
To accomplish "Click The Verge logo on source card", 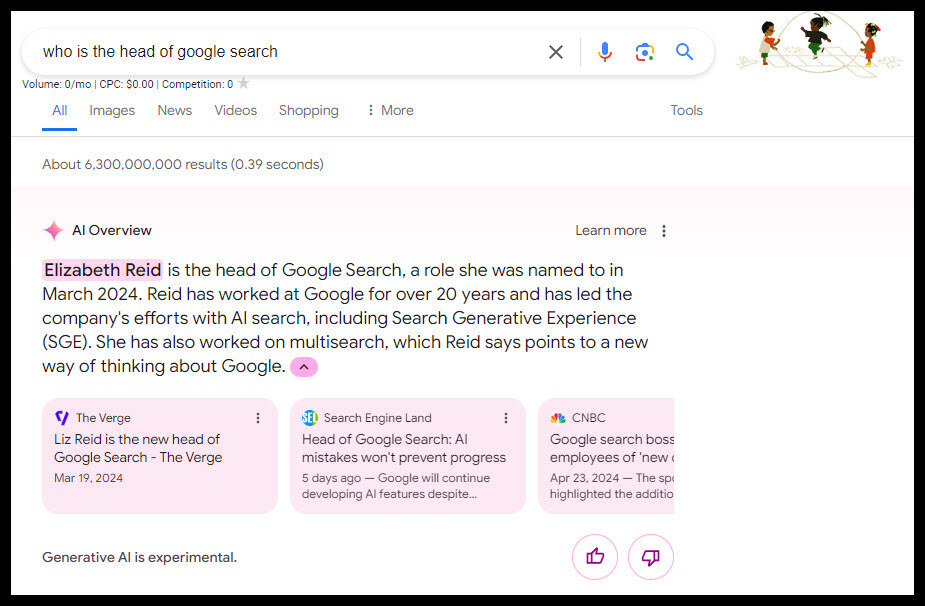I will tap(61, 418).
